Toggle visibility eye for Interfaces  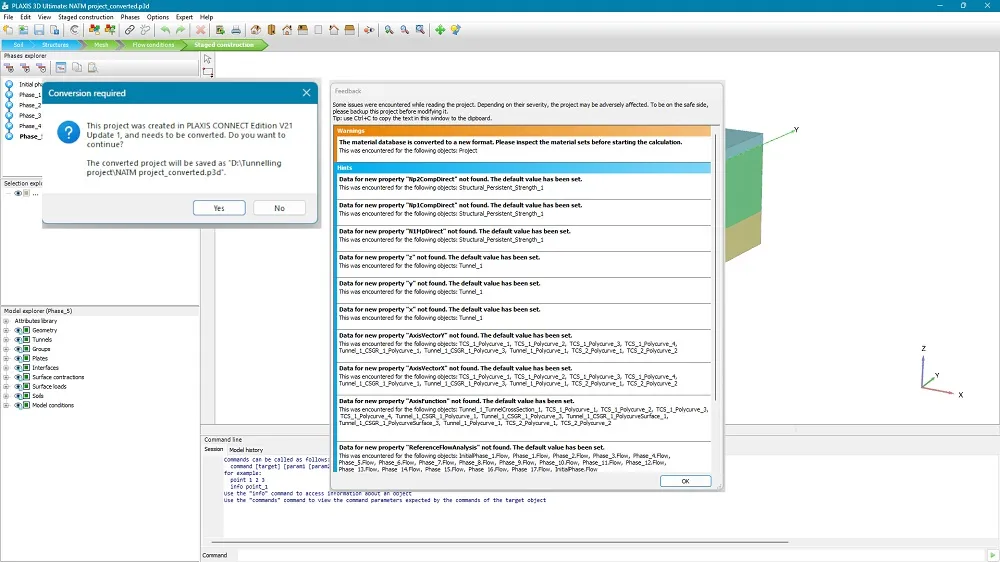click(x=18, y=368)
